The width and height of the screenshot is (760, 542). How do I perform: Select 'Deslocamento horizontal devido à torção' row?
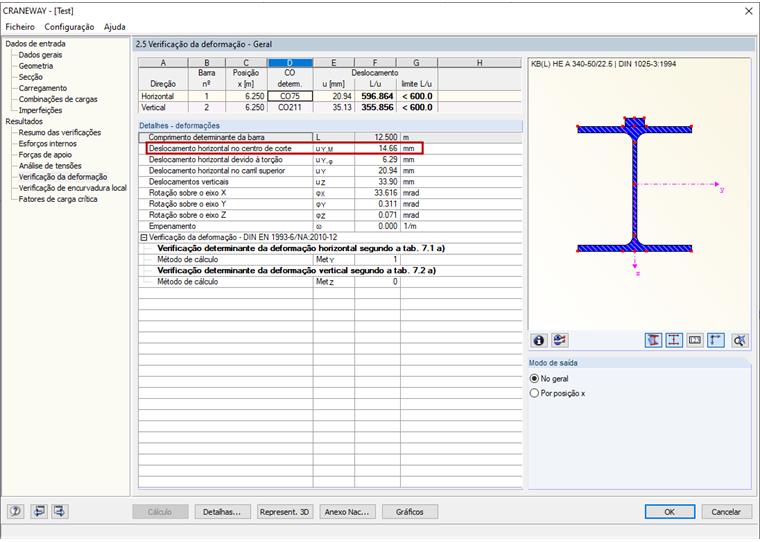330,159
